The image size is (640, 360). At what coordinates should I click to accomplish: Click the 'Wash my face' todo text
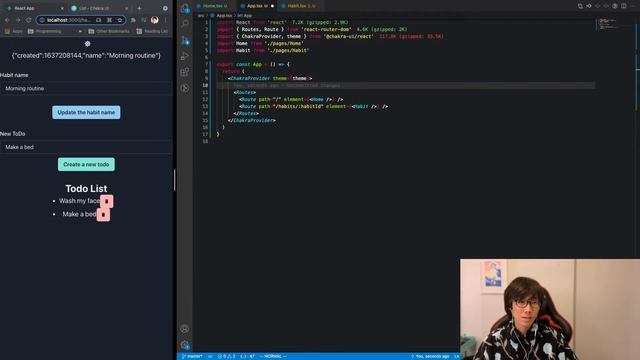[80, 201]
